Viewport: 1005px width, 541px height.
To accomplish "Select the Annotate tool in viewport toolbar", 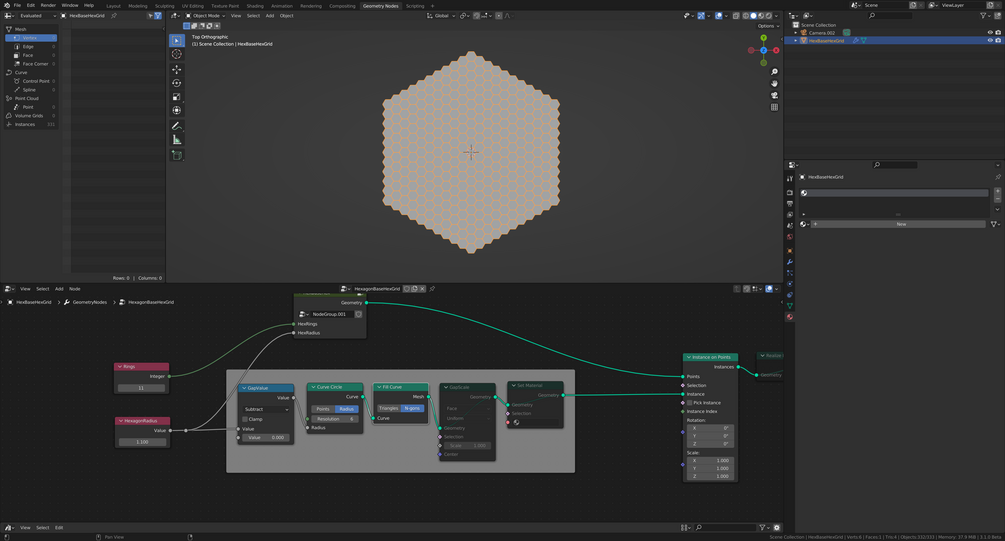I will 177,126.
